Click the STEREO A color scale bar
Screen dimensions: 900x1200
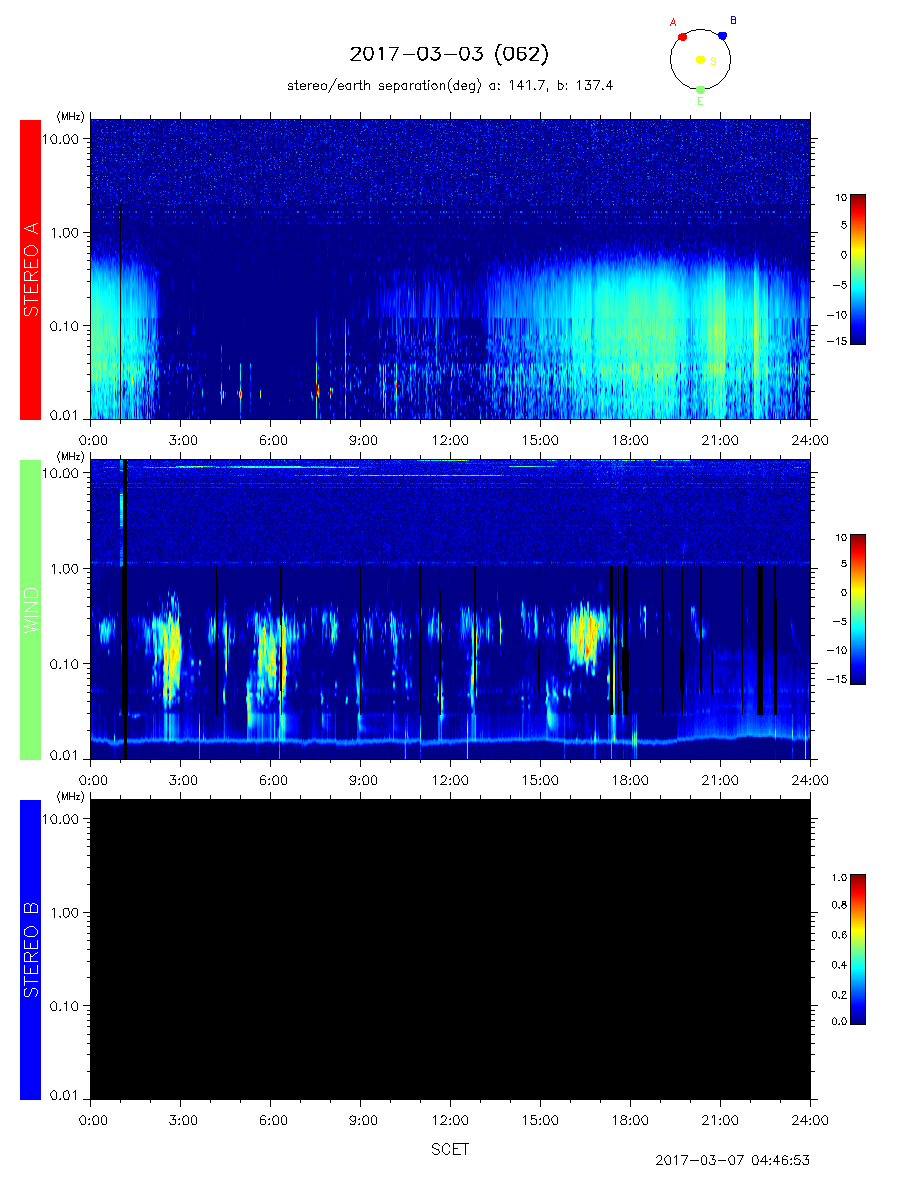[x=858, y=269]
